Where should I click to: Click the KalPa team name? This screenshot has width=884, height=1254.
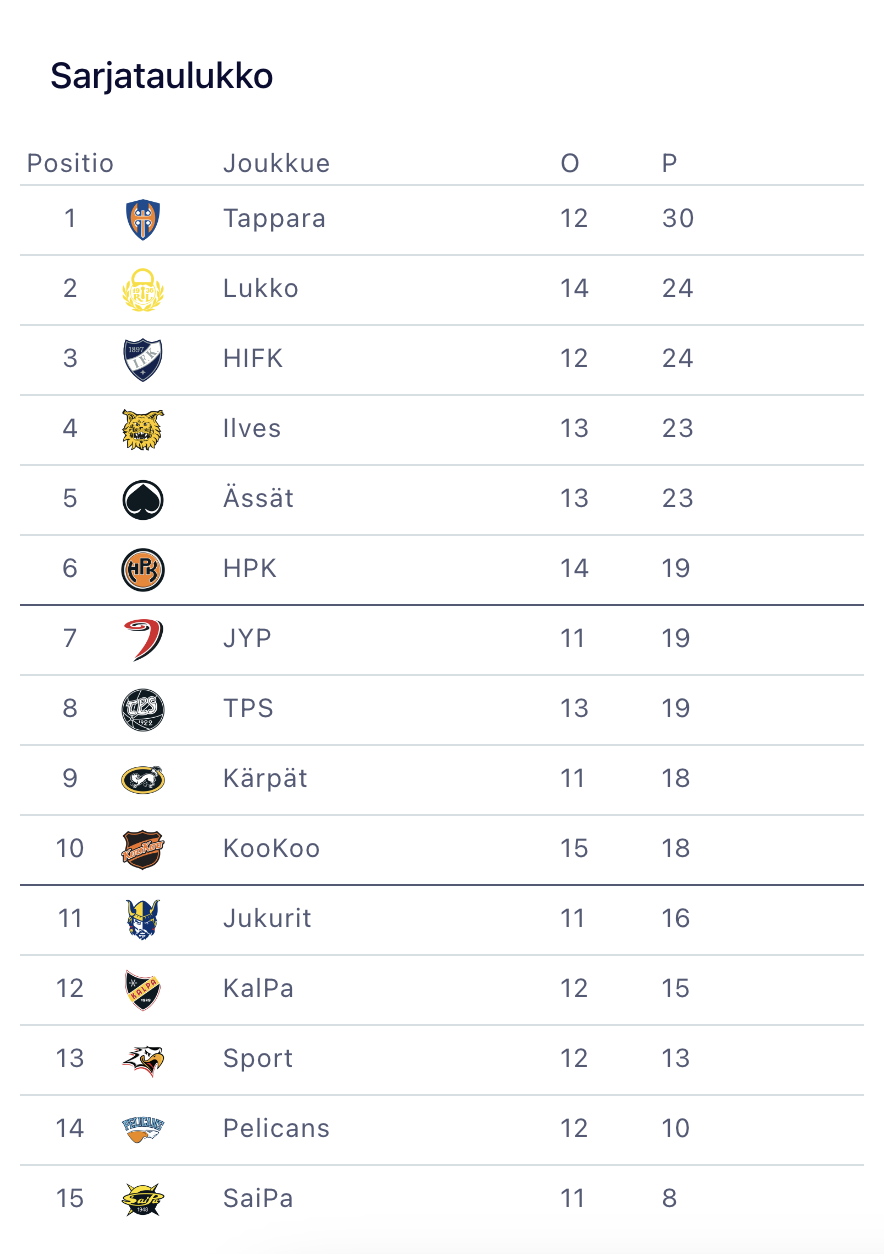[258, 989]
